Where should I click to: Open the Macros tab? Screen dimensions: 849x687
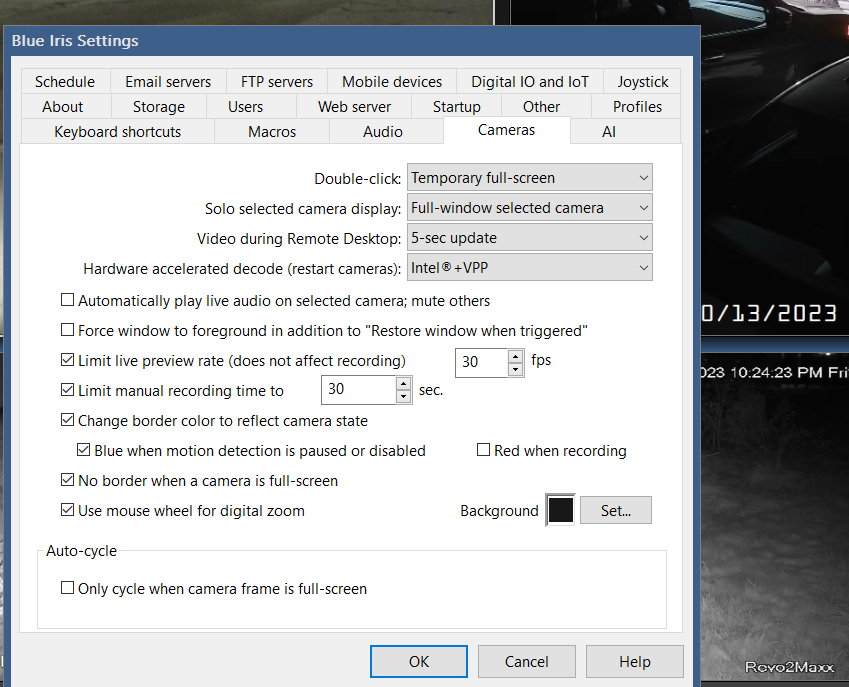click(x=272, y=132)
